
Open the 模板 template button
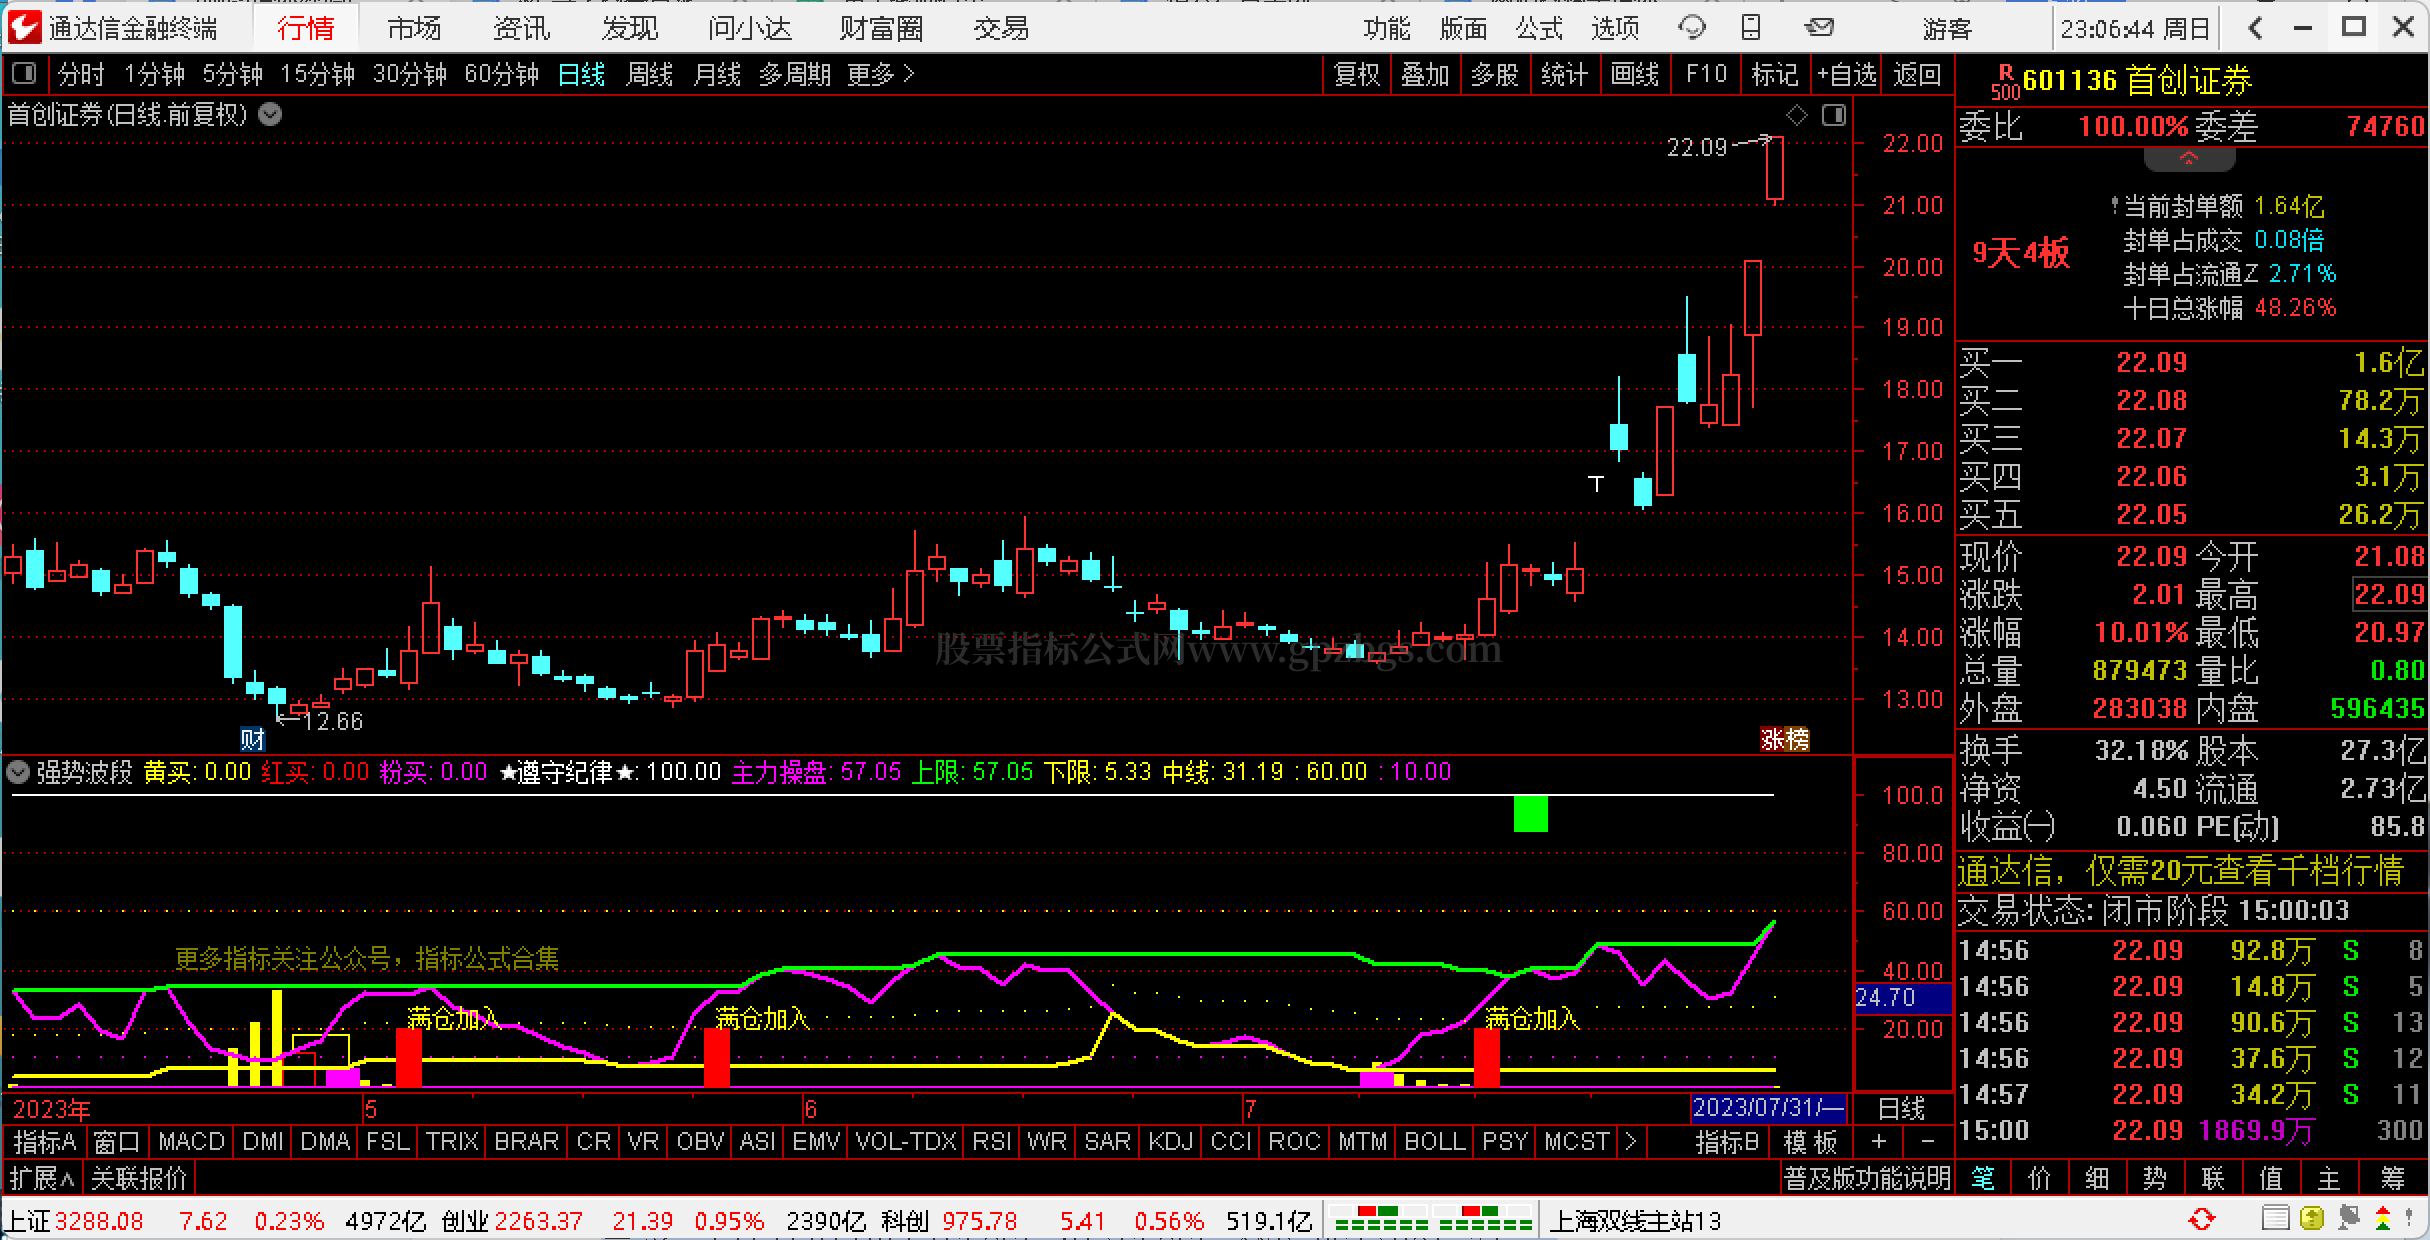pos(1811,1141)
